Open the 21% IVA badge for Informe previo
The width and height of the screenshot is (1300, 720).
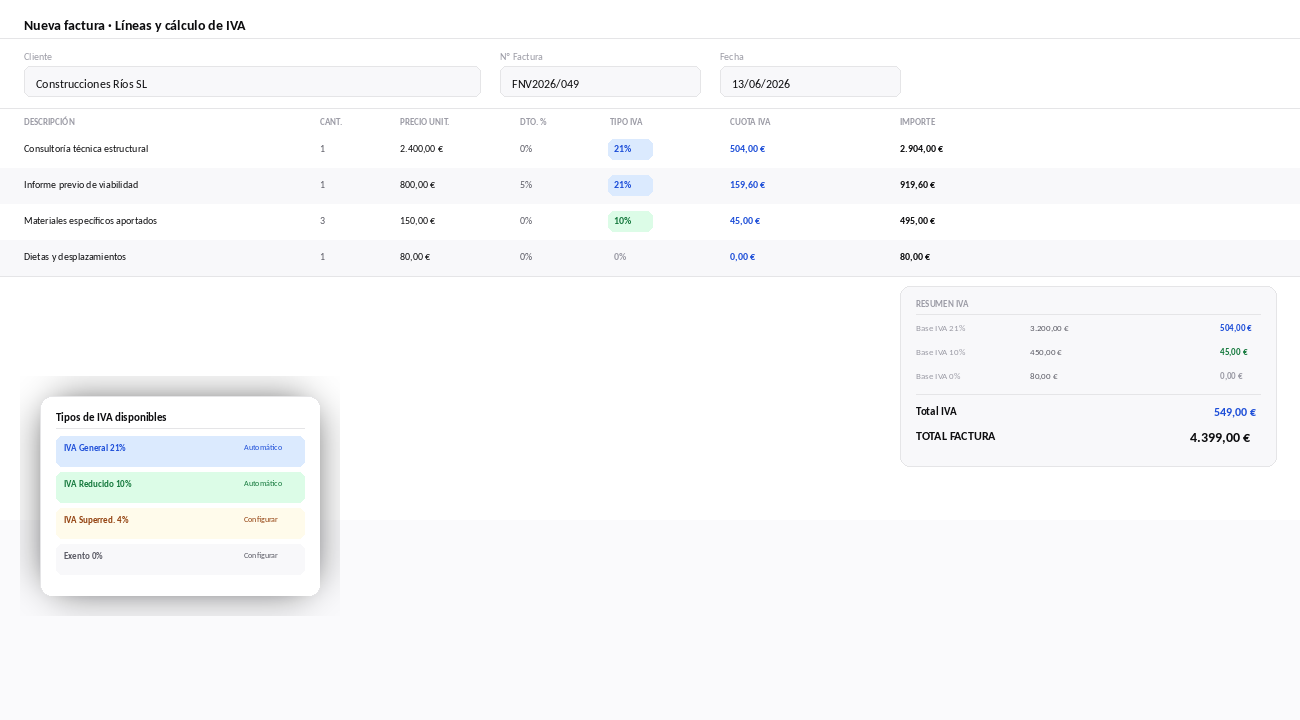point(630,185)
